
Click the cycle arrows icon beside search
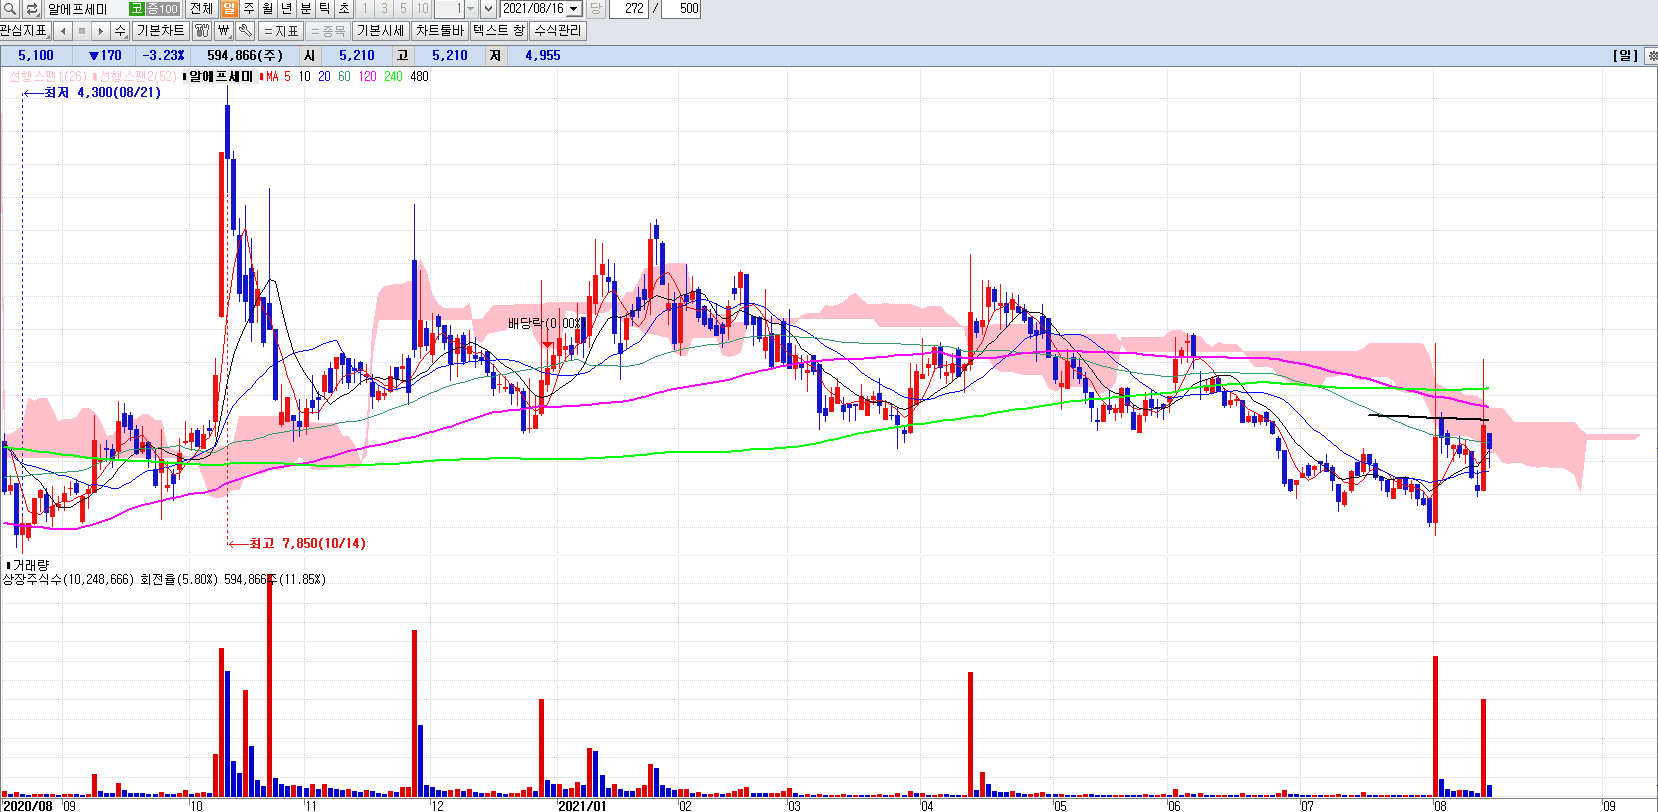coord(32,9)
